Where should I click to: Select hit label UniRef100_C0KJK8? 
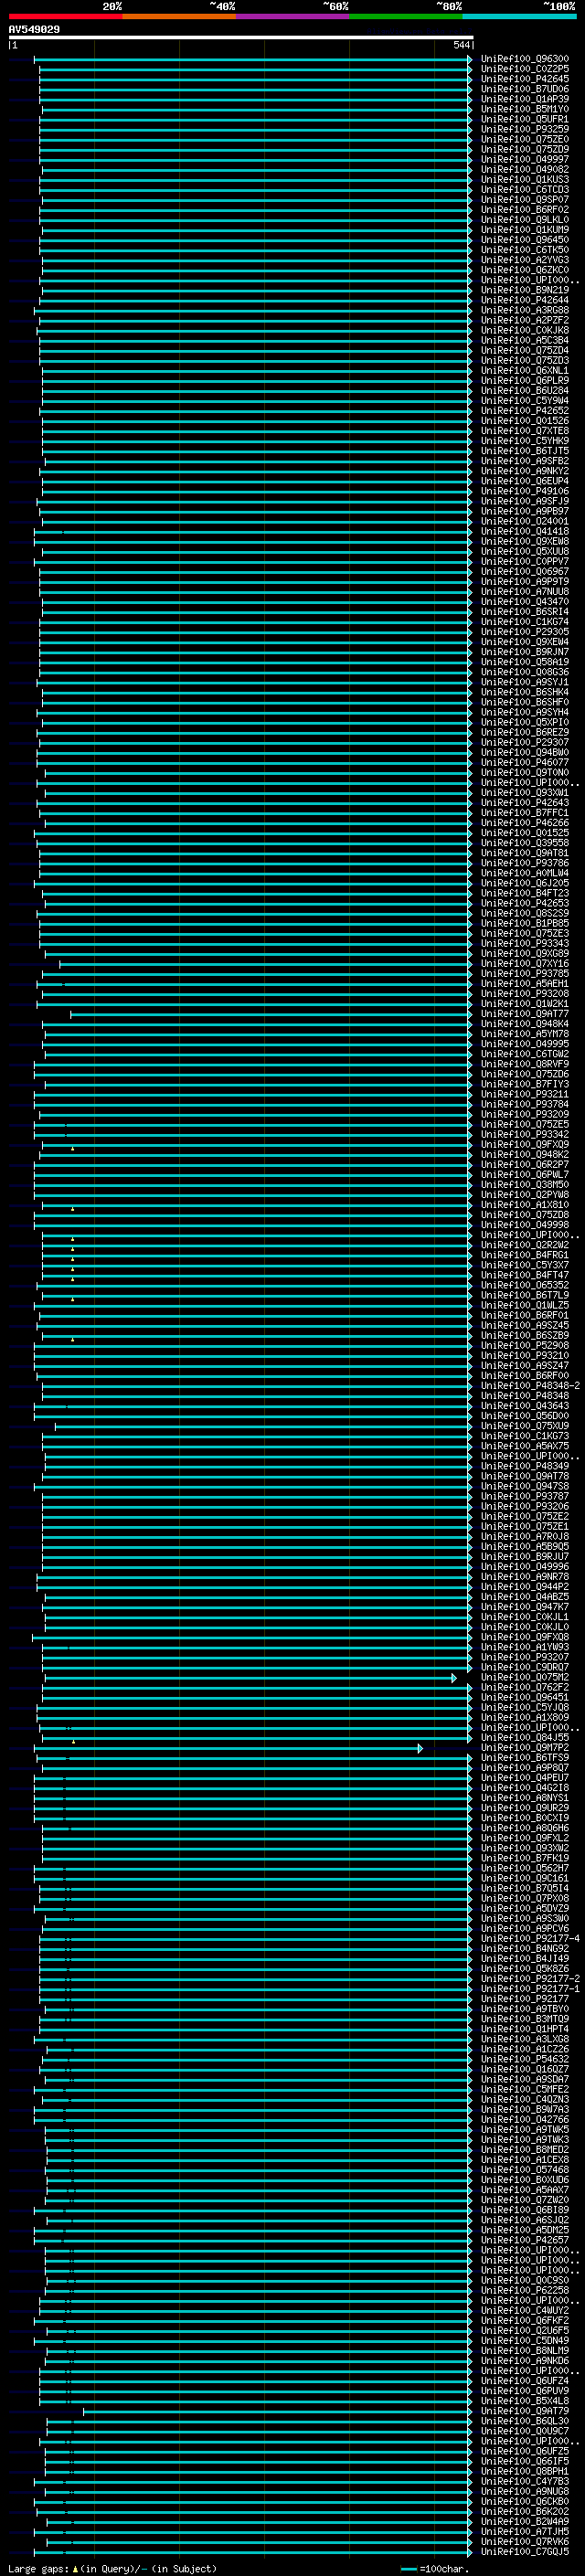pos(525,330)
